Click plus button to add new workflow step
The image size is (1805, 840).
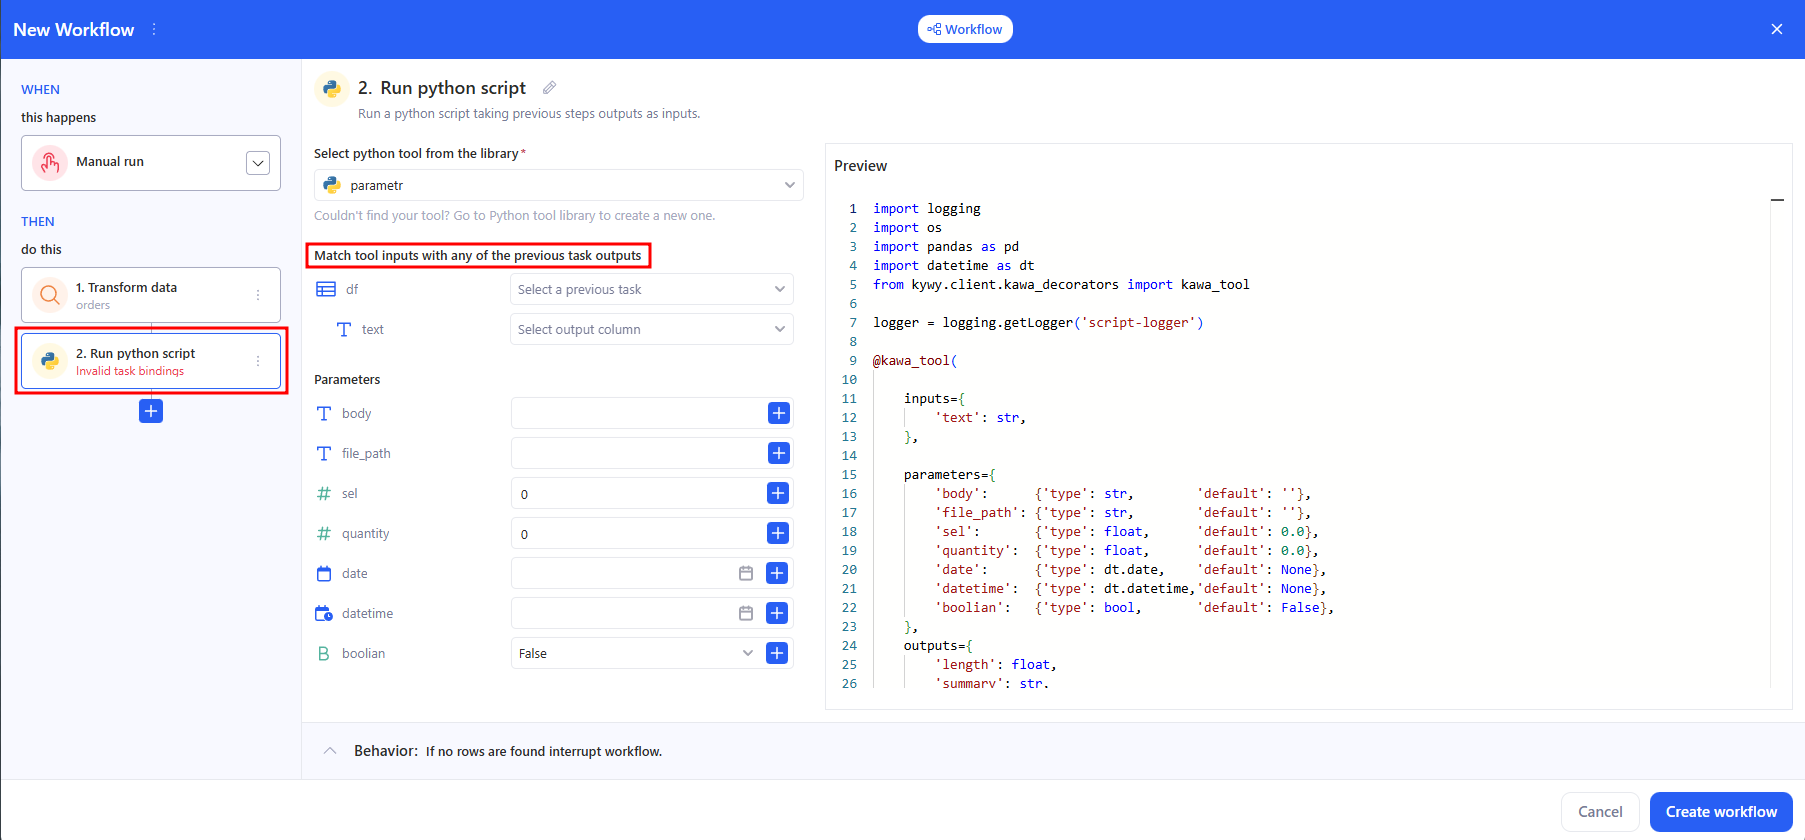pos(151,411)
